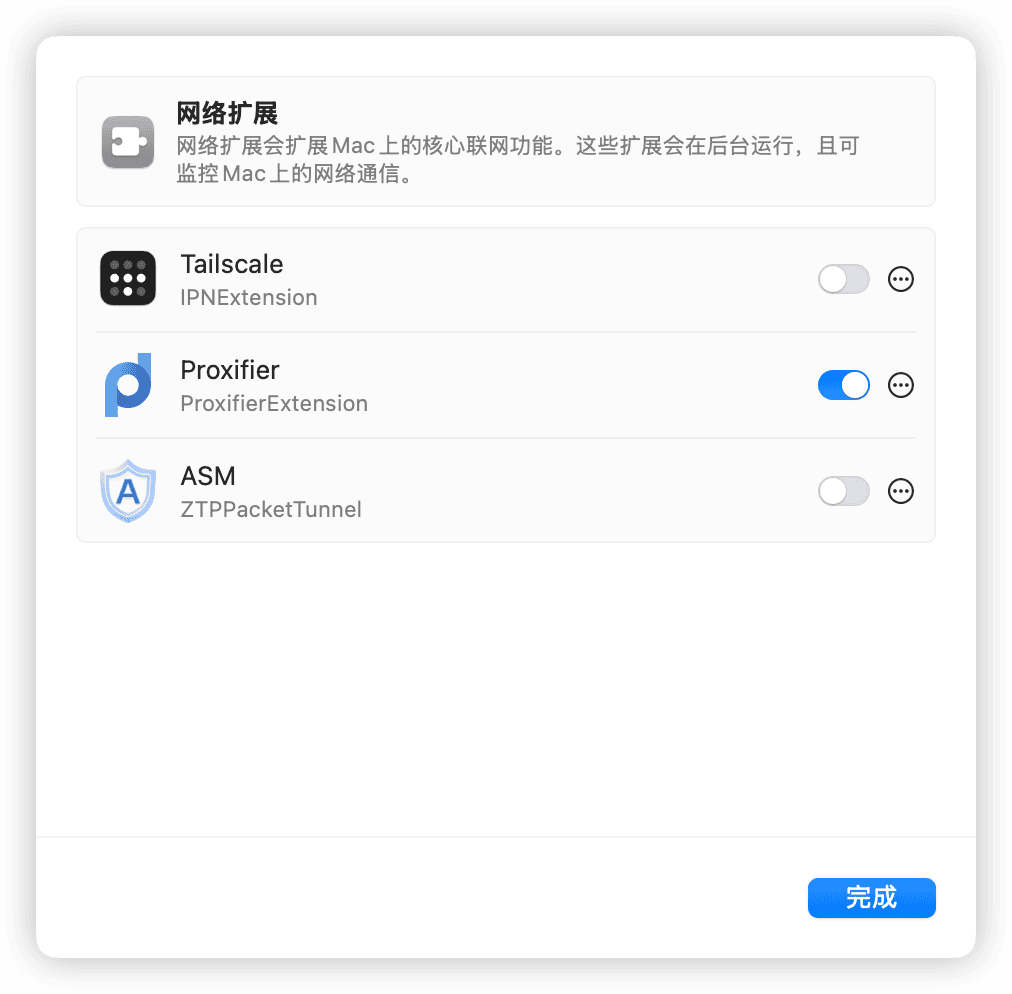Select the ASM name label

[208, 476]
